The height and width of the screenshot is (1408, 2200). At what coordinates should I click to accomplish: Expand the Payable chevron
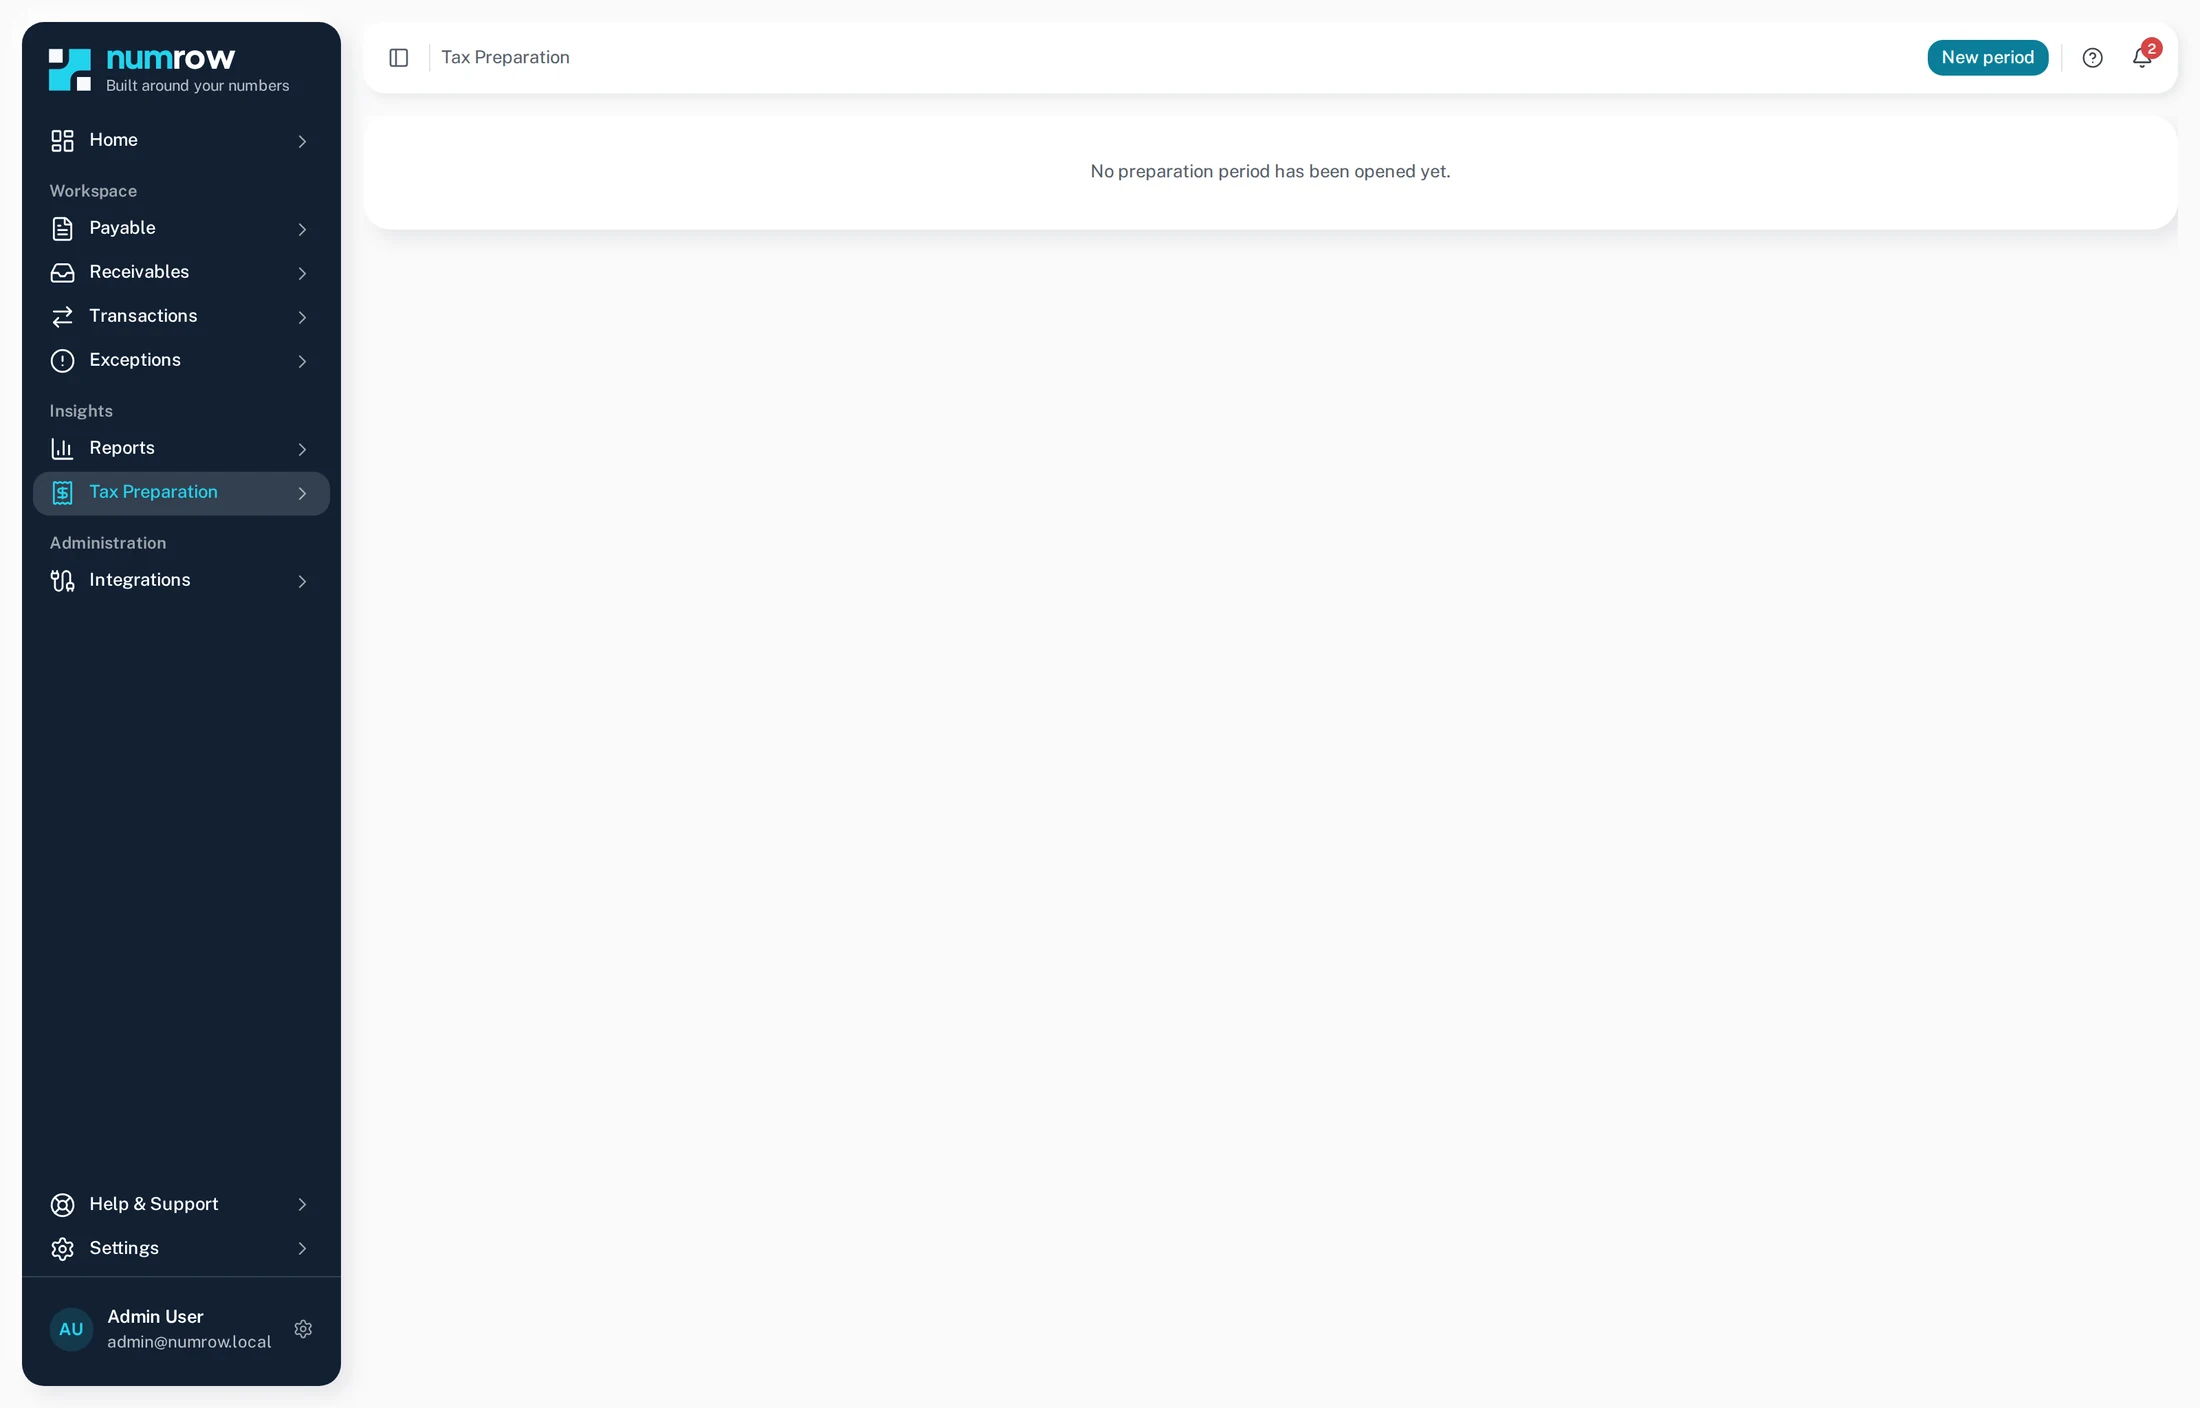pyautogui.click(x=302, y=229)
